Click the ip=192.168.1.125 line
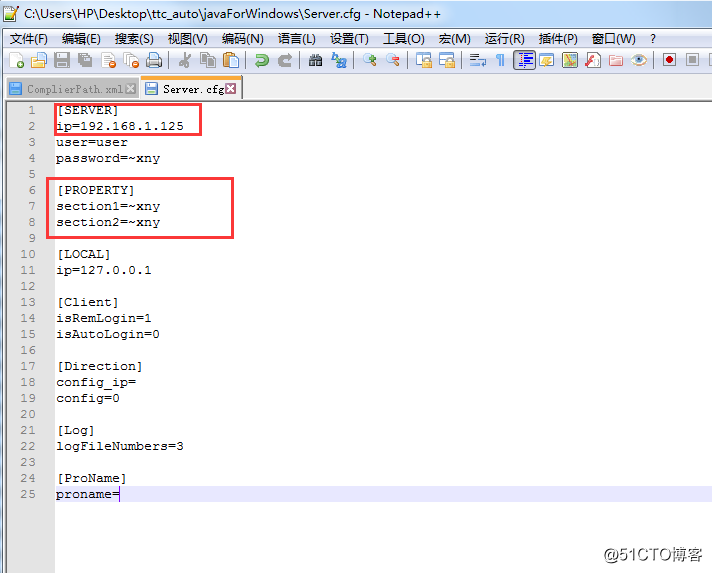The width and height of the screenshot is (712, 573). click(120, 126)
